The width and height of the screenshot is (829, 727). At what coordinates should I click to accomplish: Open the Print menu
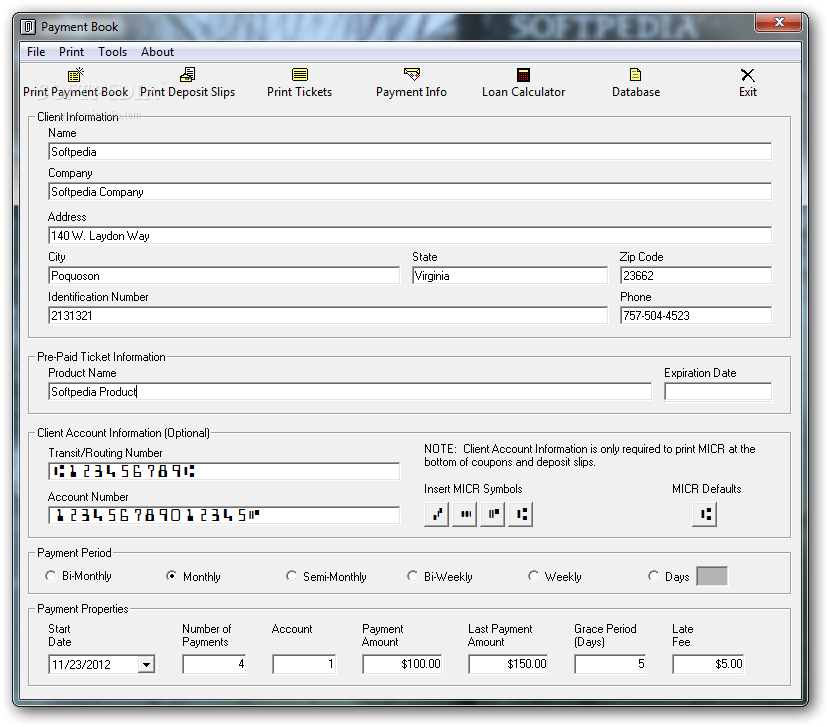(x=71, y=52)
